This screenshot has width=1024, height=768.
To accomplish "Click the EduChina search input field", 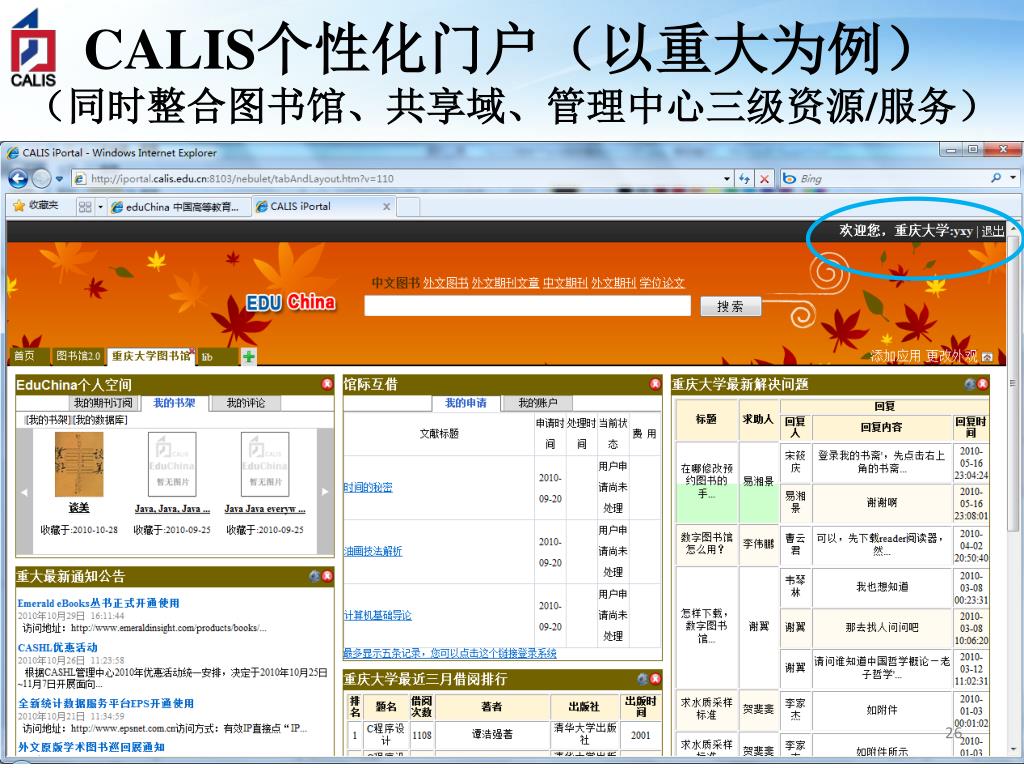I will (527, 306).
